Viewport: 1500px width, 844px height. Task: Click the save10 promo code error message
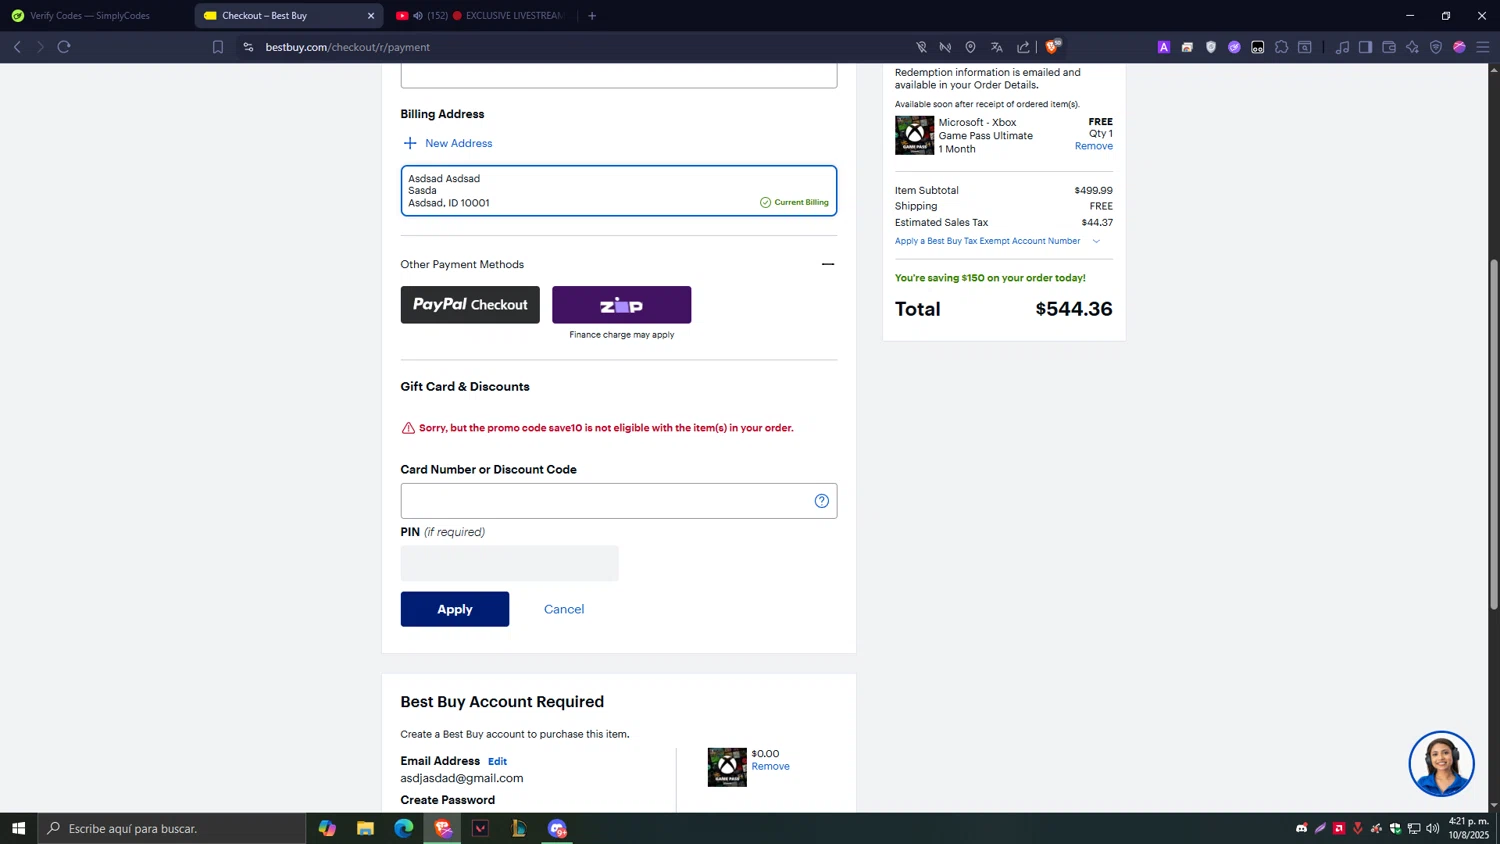[606, 428]
